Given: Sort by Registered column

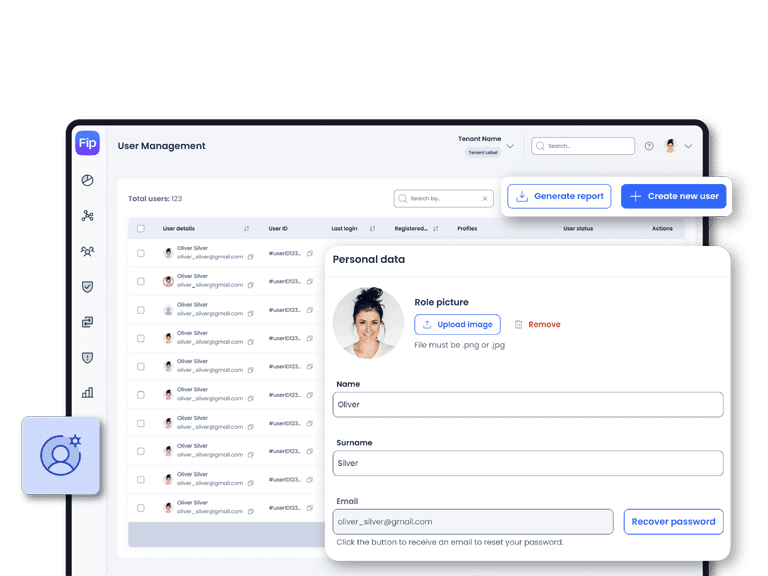Looking at the screenshot, I should [x=435, y=229].
